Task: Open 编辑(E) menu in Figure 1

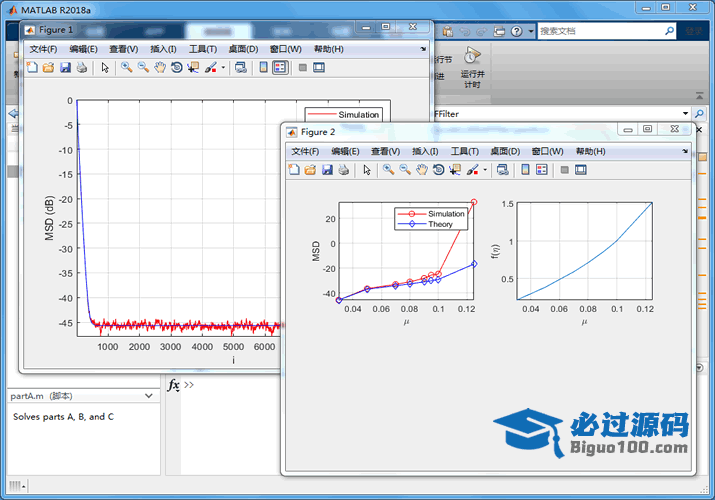Action: (83, 49)
